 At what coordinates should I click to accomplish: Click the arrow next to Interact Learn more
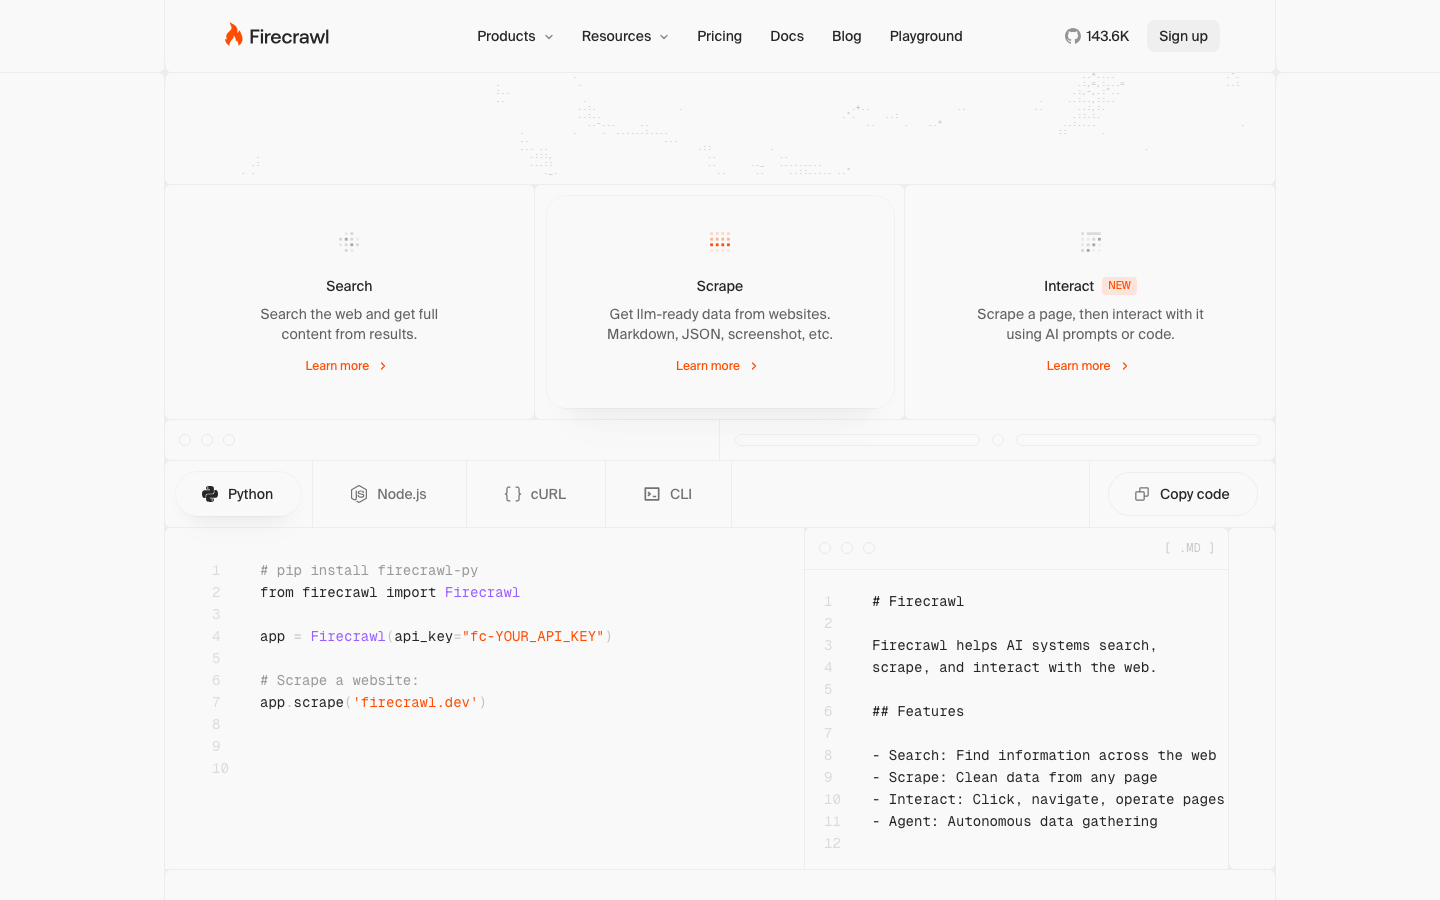coord(1125,366)
